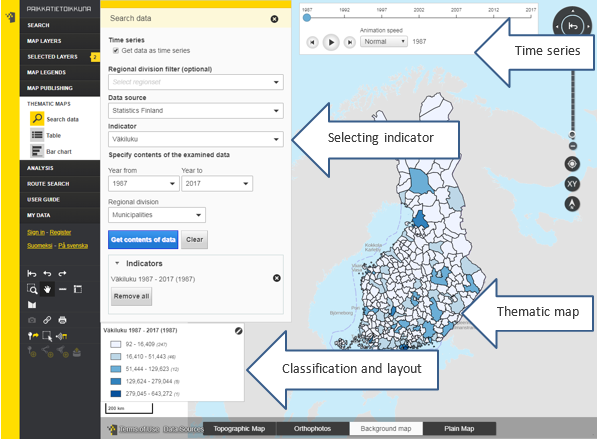Click the return-to-start-view toolbar icon

coord(32,273)
